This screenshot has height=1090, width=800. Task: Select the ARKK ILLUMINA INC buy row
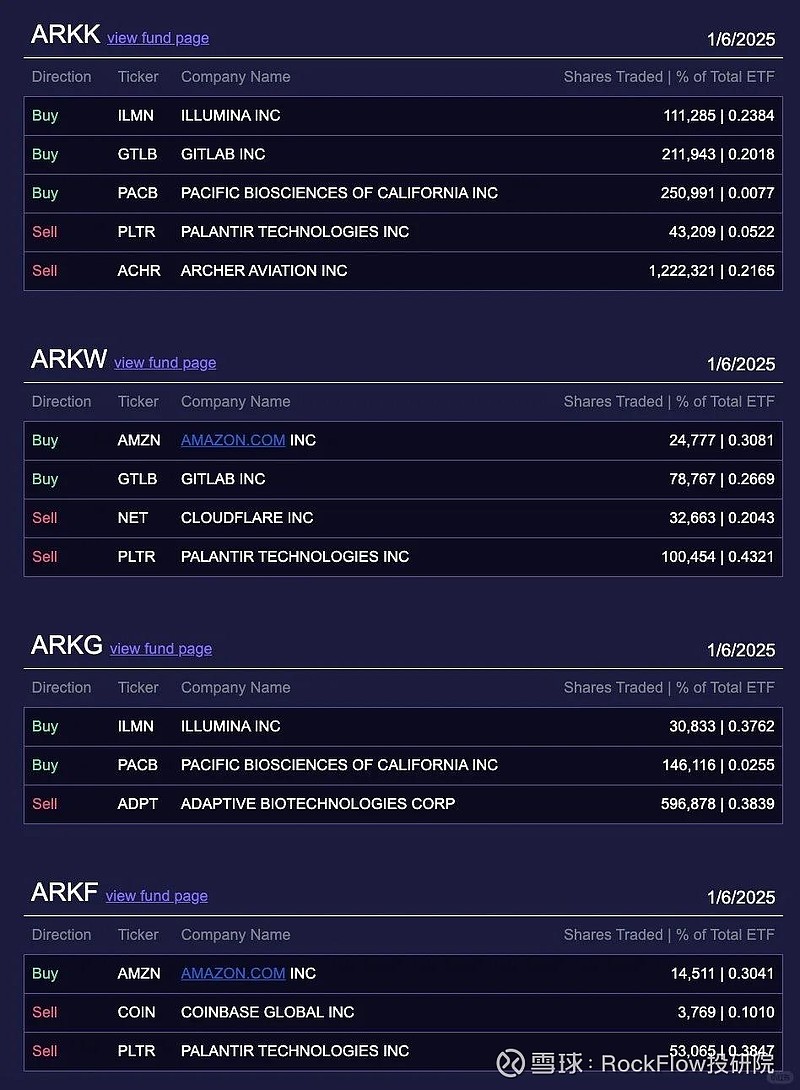(x=403, y=115)
